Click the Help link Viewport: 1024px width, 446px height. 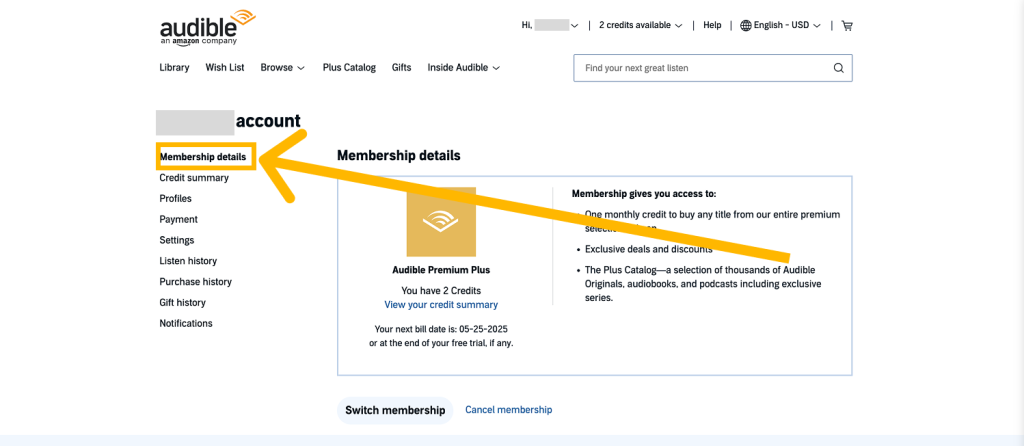click(x=712, y=25)
